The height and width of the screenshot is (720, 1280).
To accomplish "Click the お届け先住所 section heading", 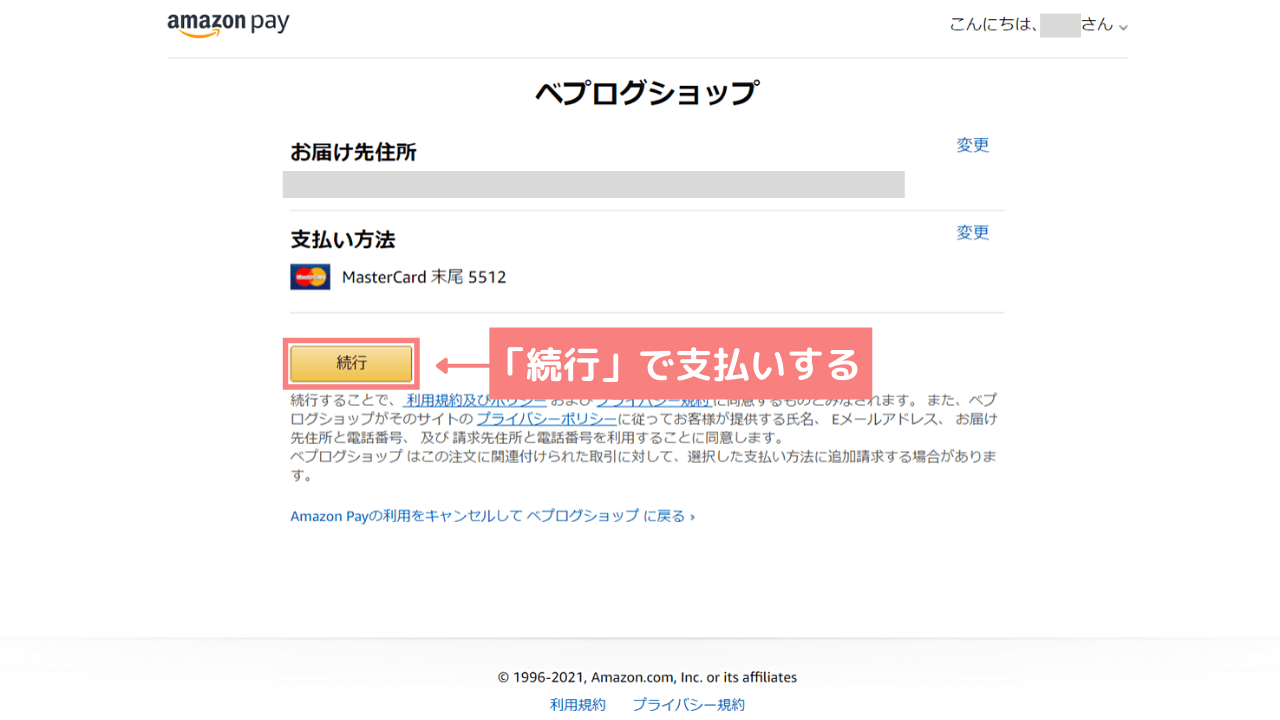I will [x=353, y=152].
